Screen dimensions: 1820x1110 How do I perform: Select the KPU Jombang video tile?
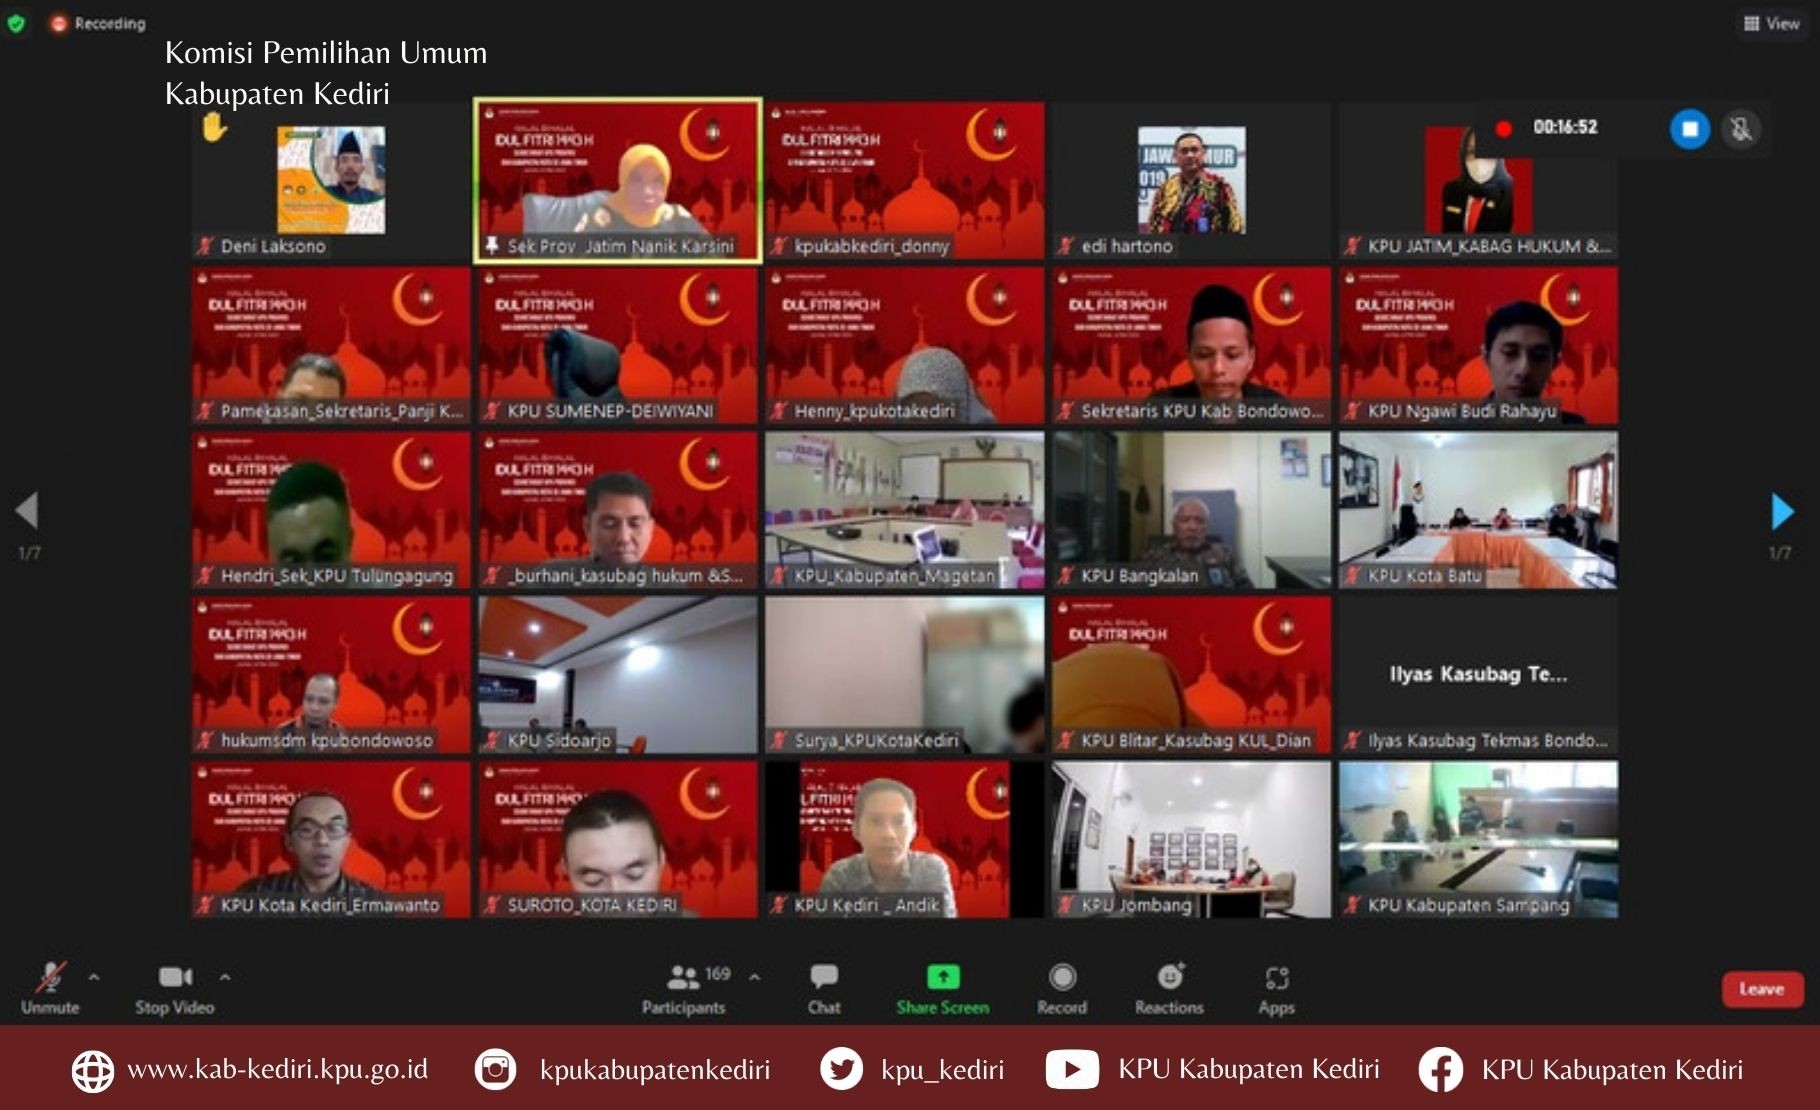tap(1191, 838)
